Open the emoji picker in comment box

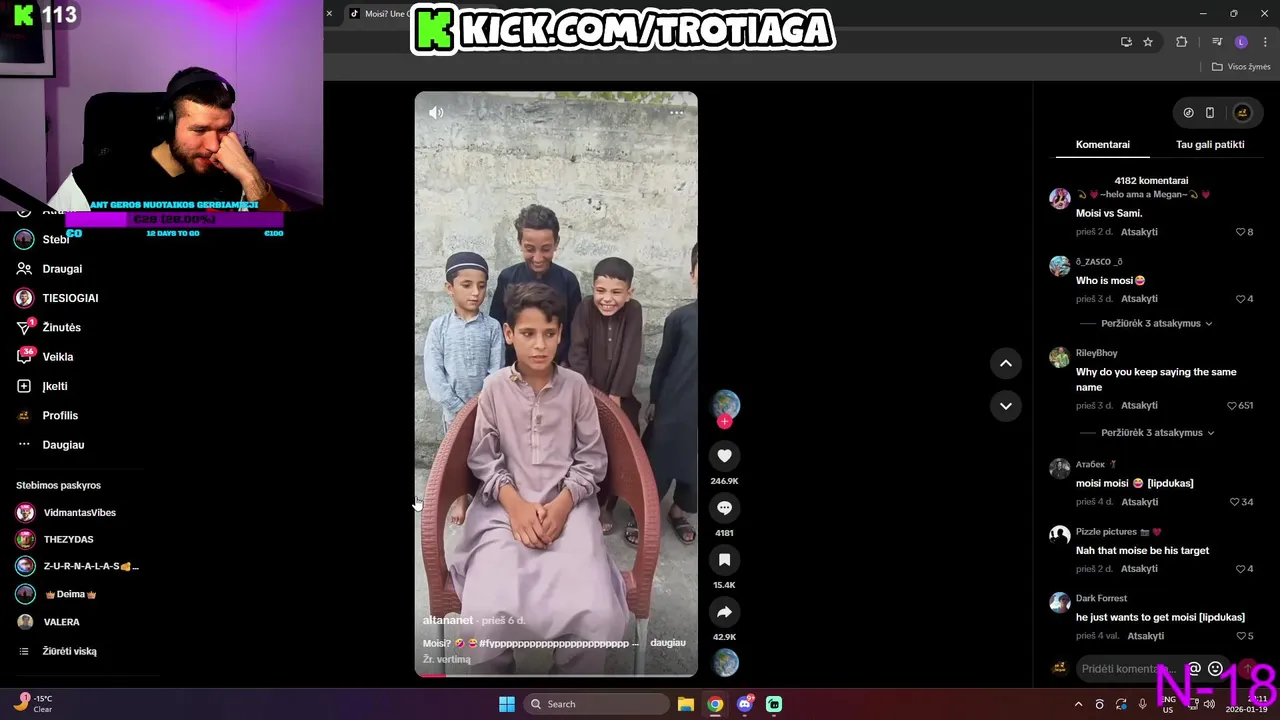point(1215,669)
